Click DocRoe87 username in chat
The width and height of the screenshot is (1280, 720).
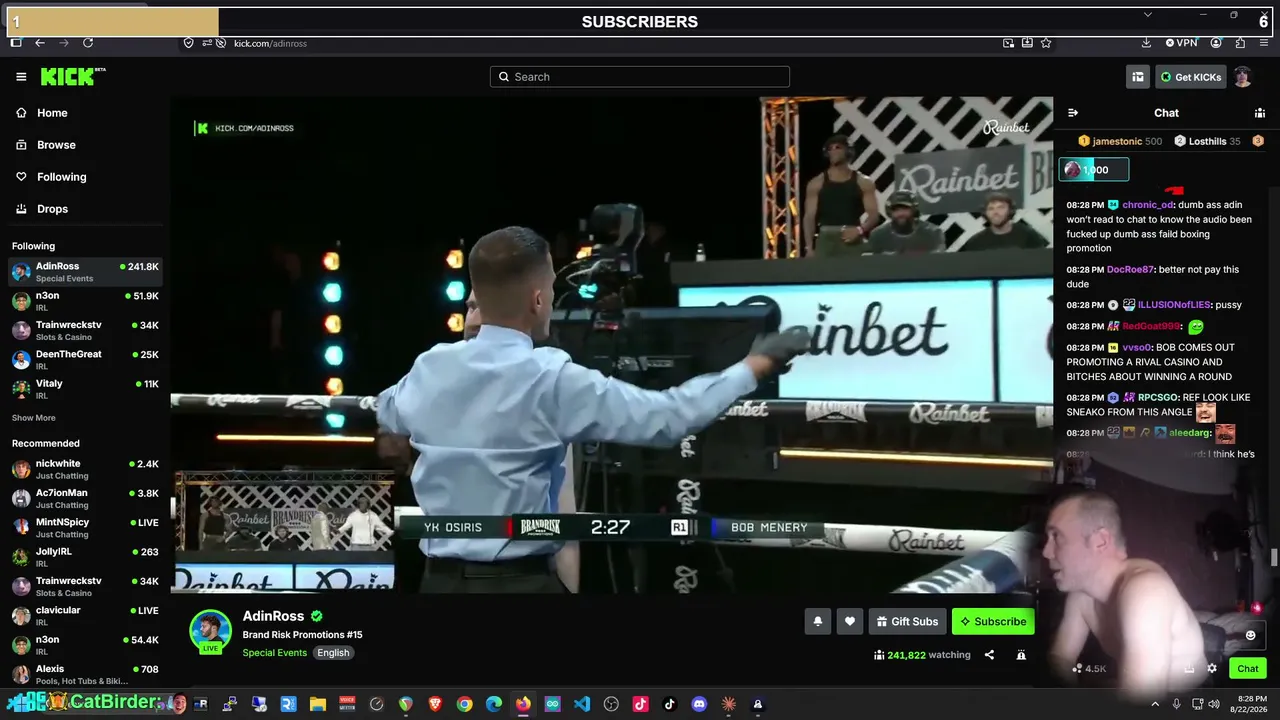coord(1130,270)
